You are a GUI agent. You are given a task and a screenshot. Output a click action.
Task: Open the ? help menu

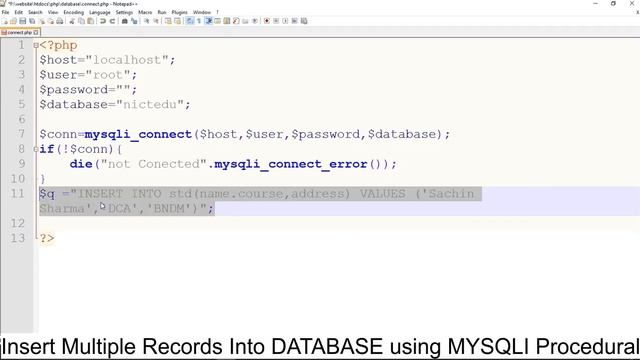[x=217, y=12]
